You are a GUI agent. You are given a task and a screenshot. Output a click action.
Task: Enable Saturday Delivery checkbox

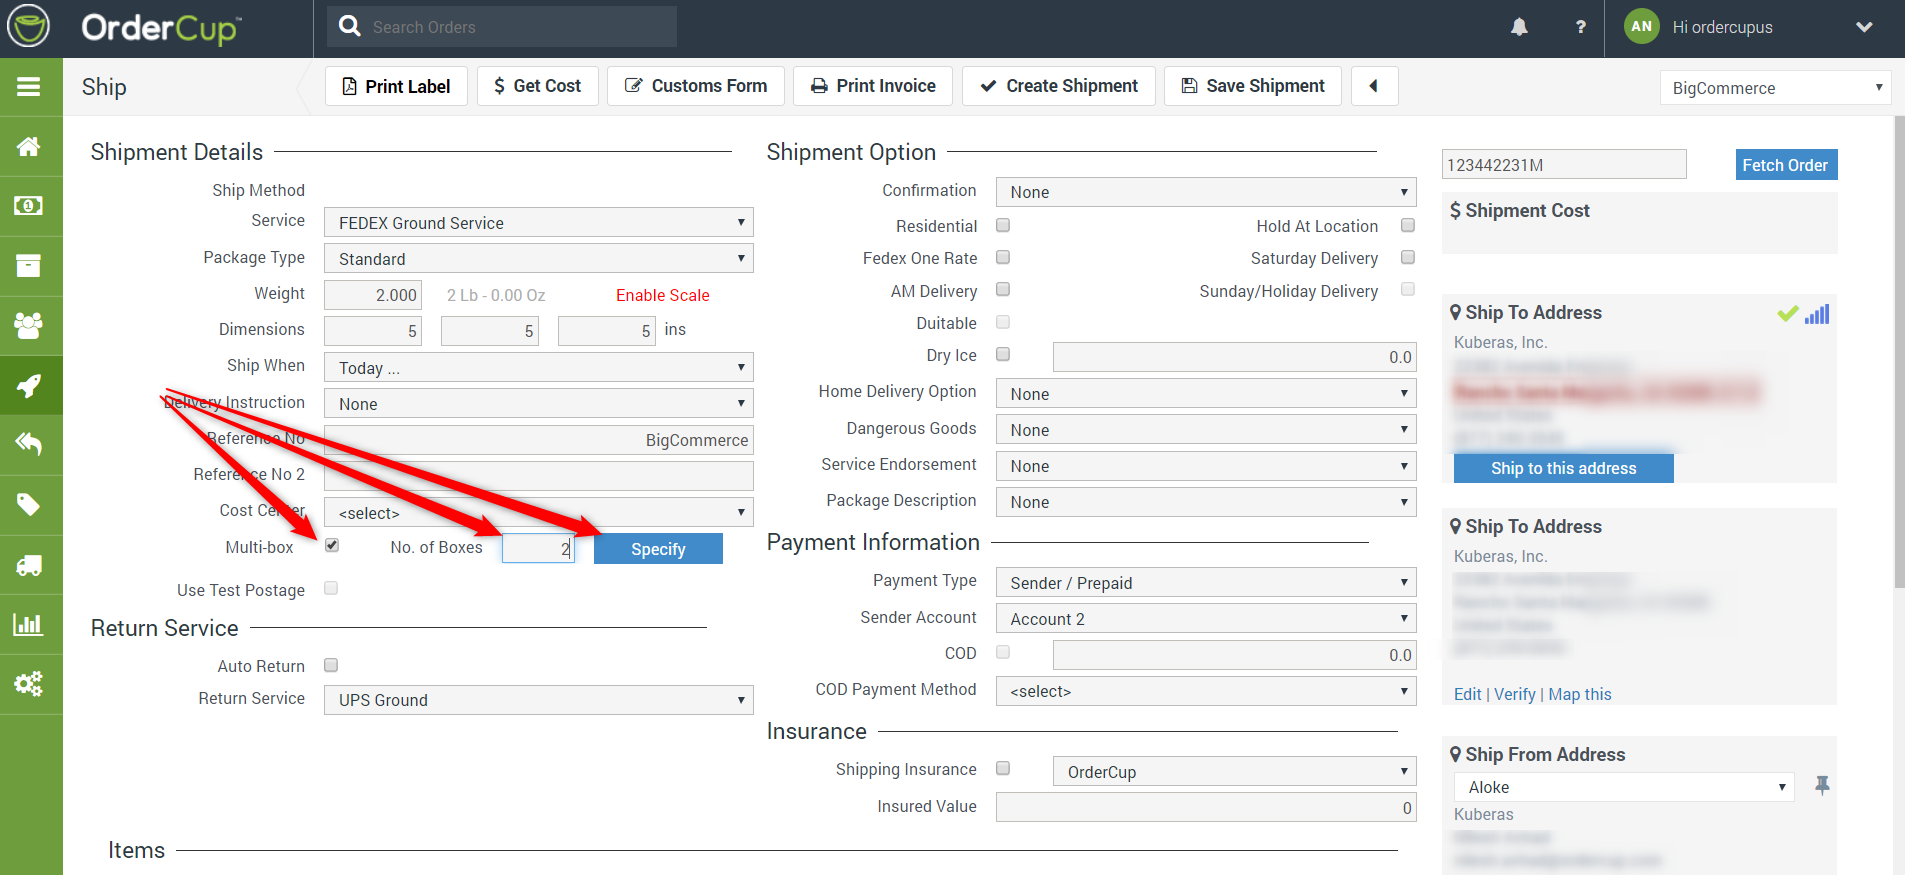click(1408, 257)
